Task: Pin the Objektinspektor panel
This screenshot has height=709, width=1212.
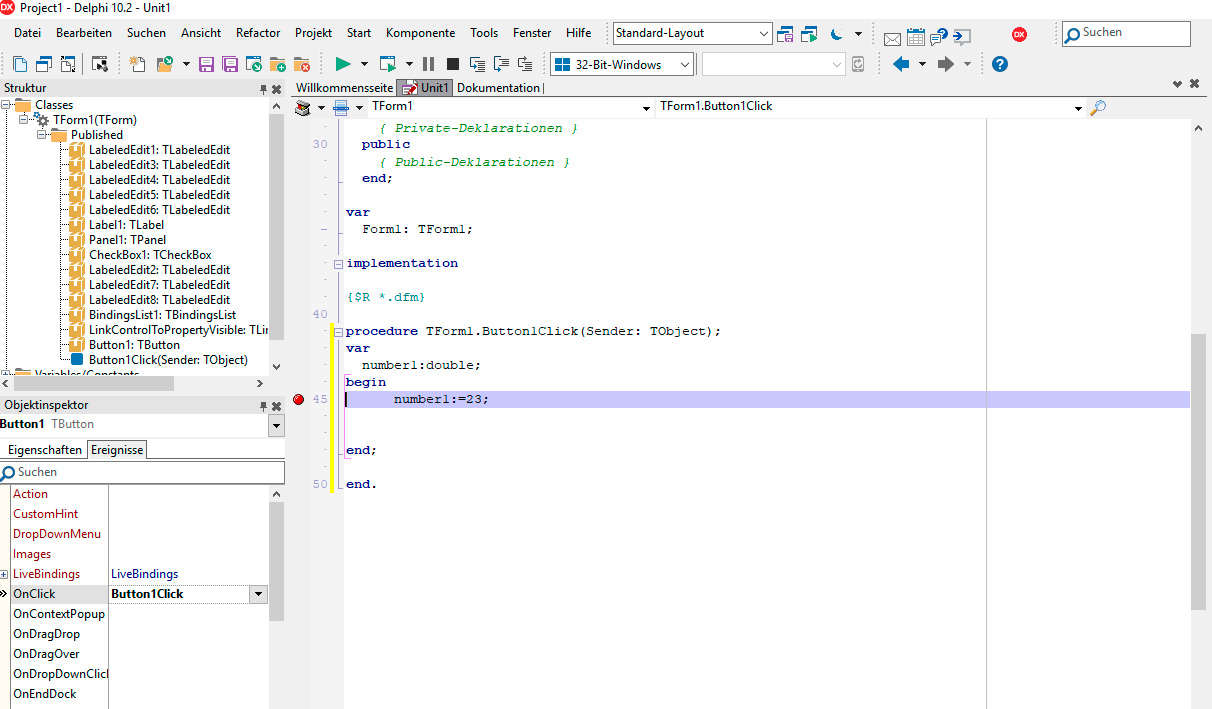Action: tap(264, 406)
